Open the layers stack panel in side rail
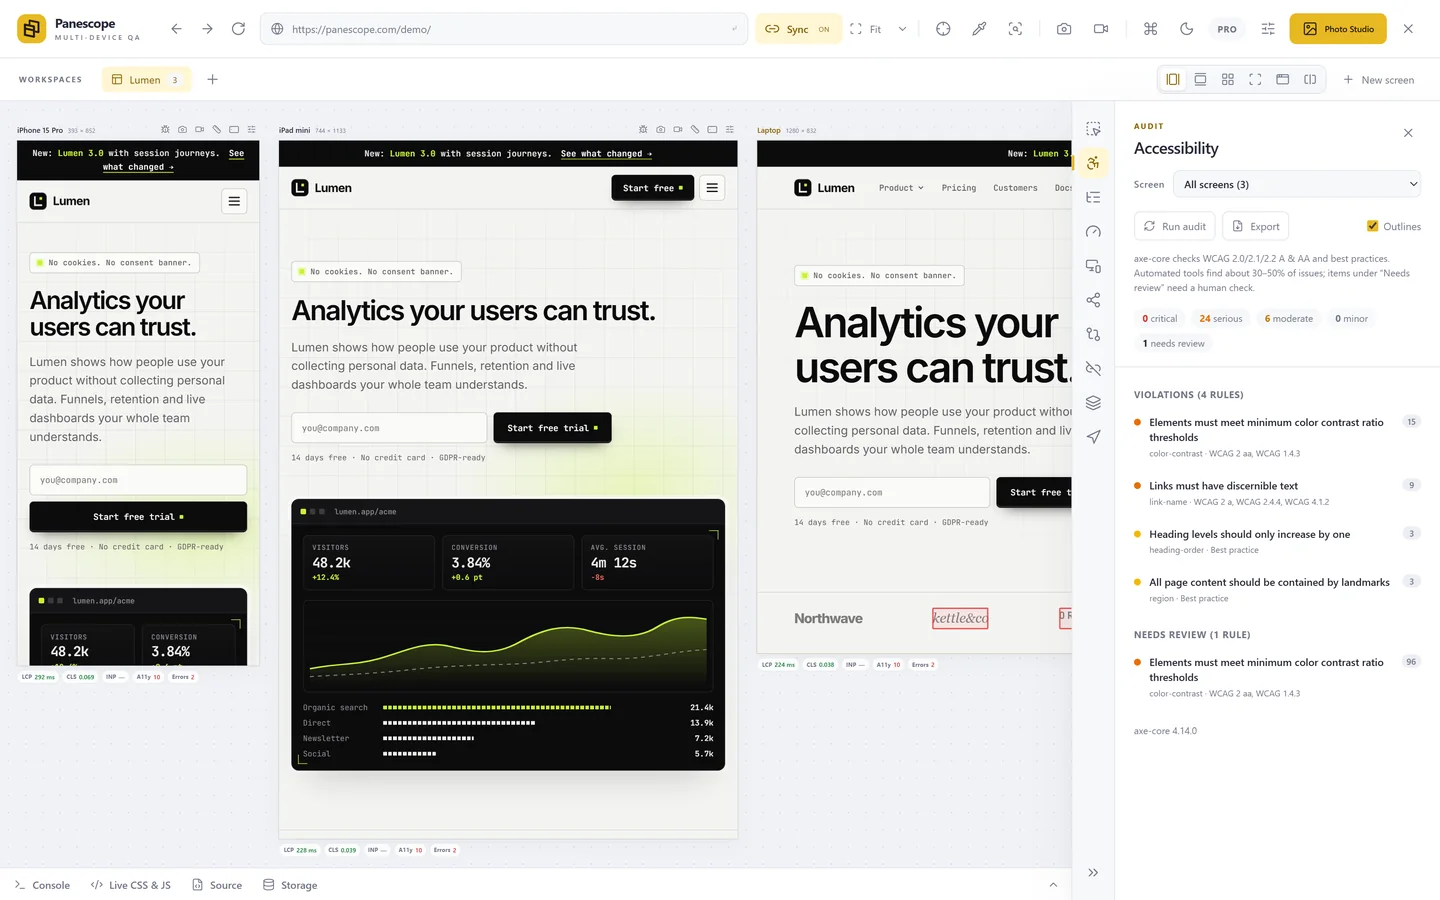Screen dimensions: 1440x900 [x=1093, y=403]
